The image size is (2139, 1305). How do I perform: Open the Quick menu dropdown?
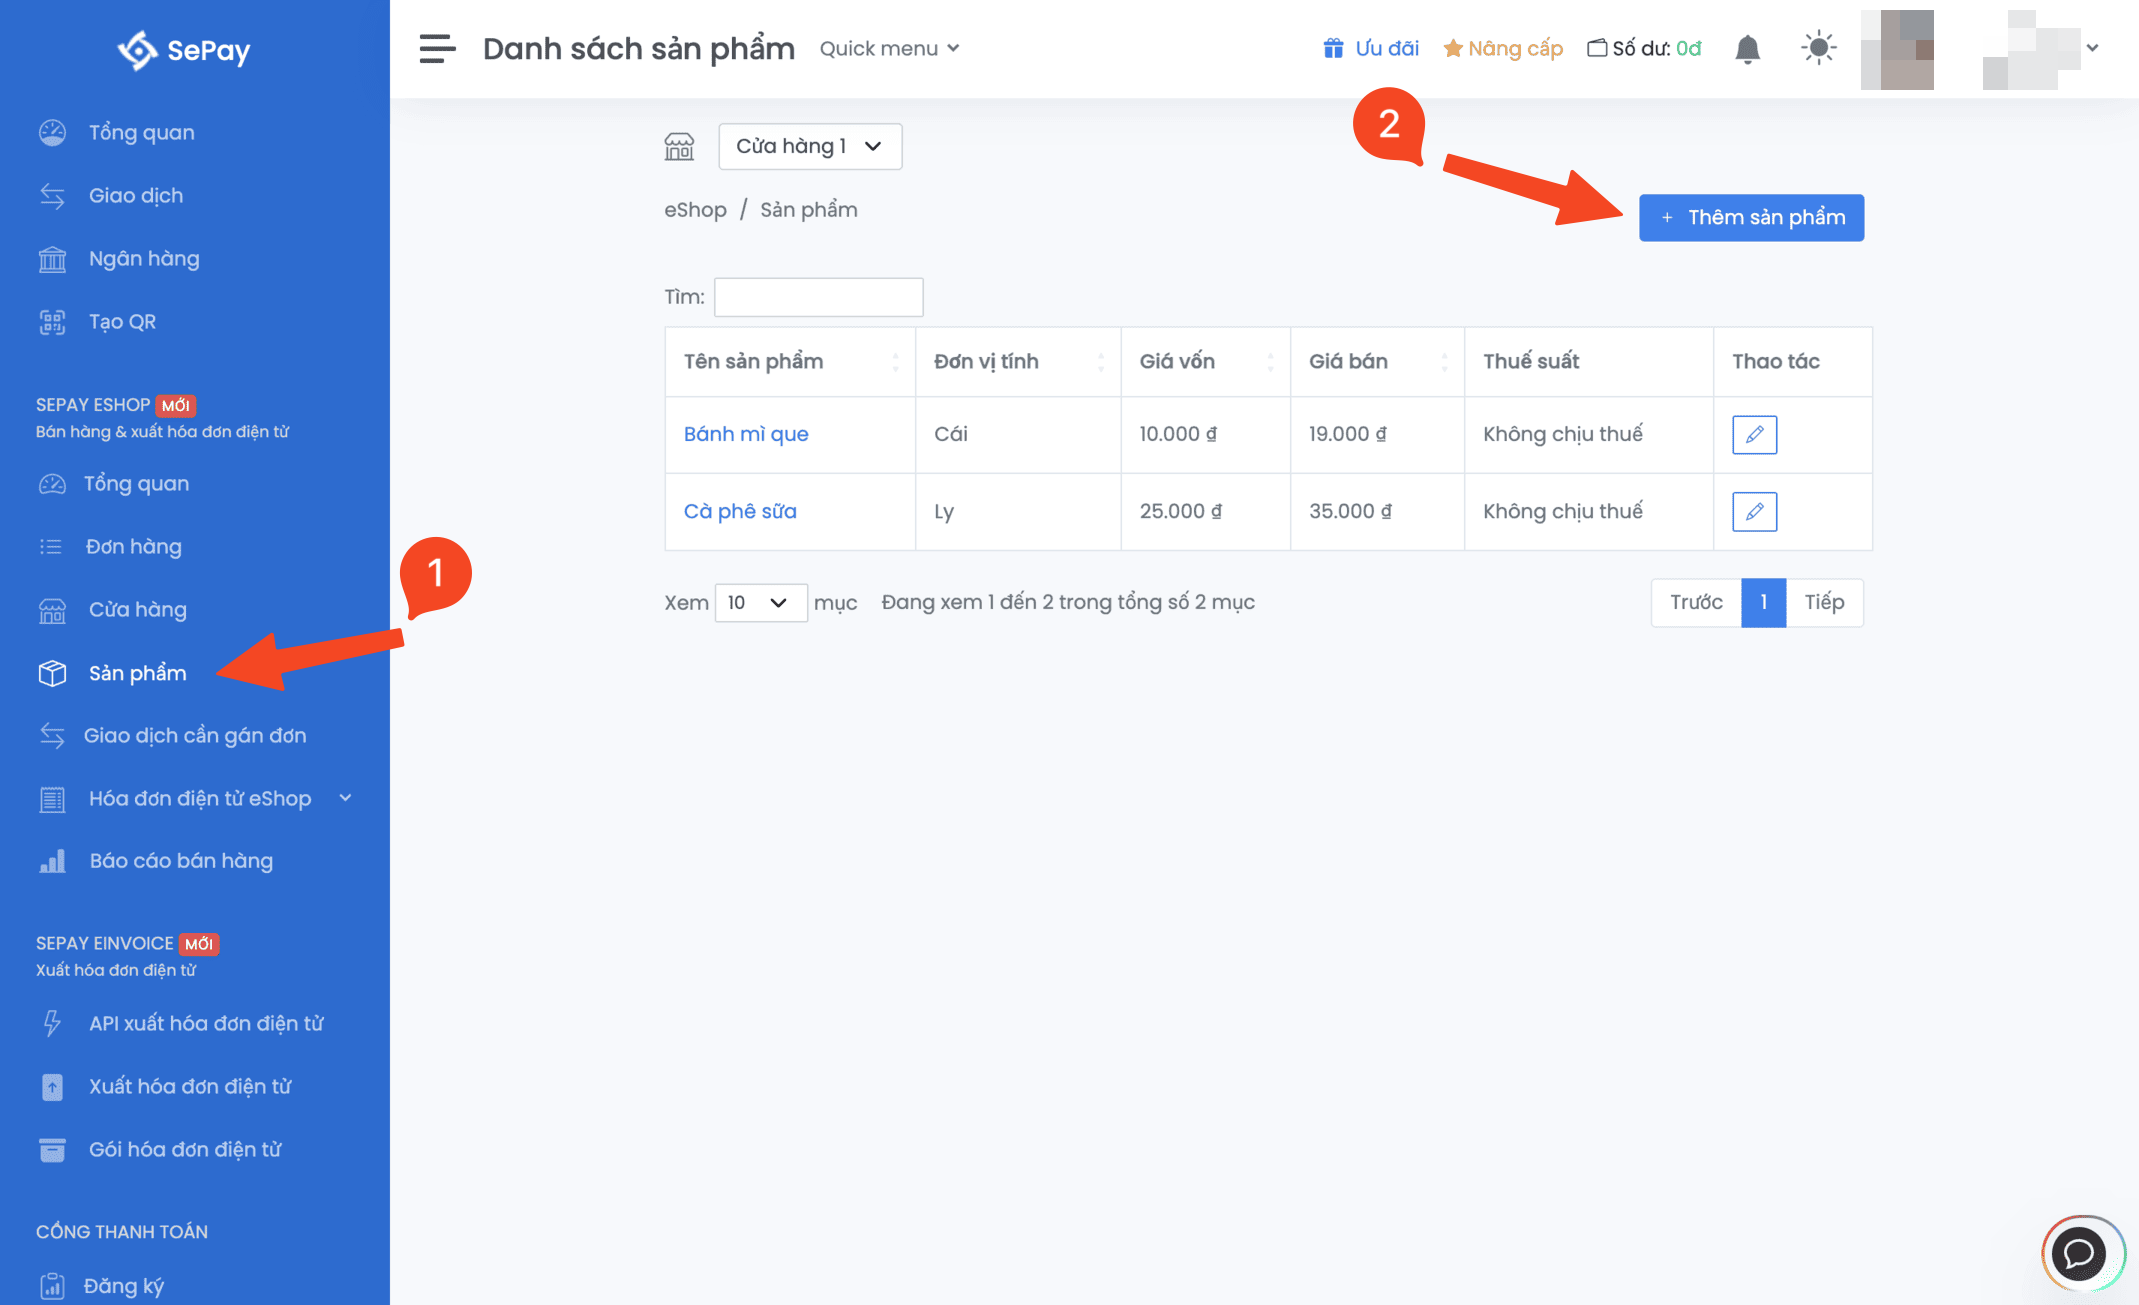coord(889,48)
